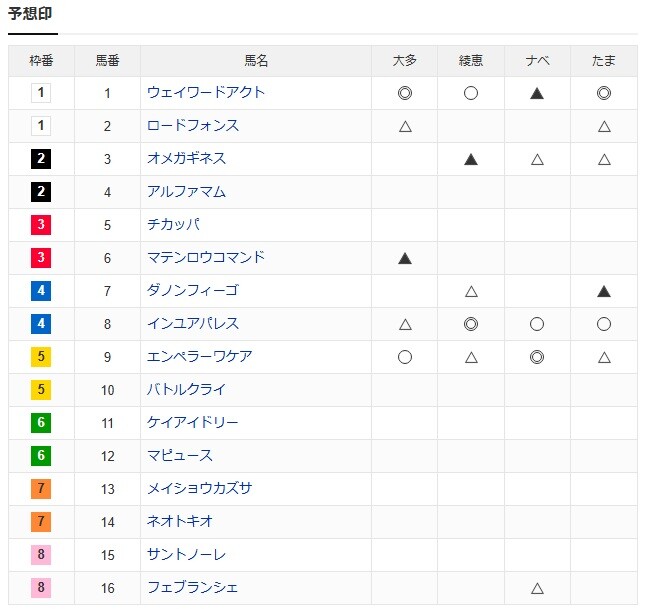Open horse link フェブランシェ

tap(192, 587)
